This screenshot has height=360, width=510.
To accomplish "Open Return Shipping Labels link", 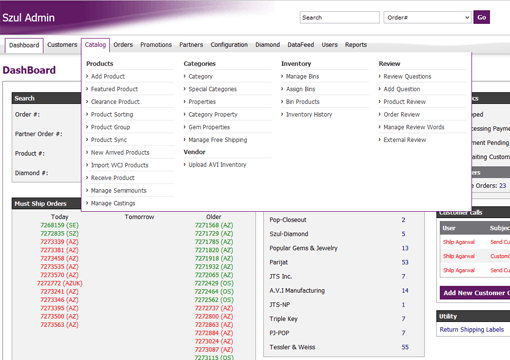I will [472, 330].
